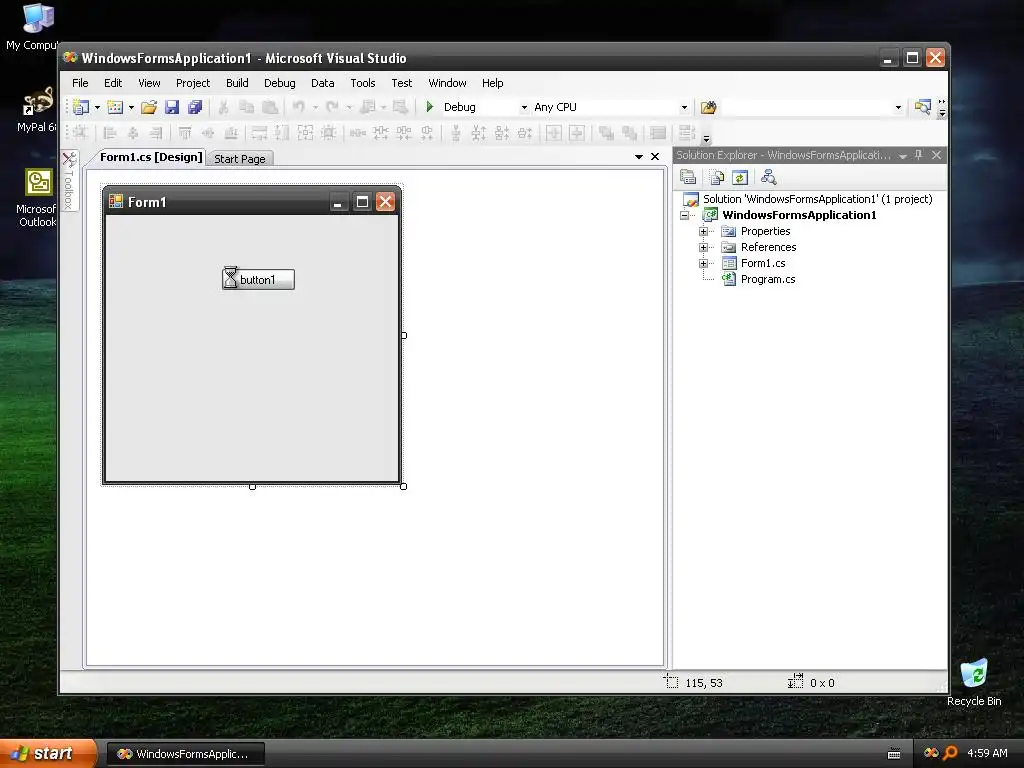Open the collapsed Toolbox side panel
The height and width of the screenshot is (768, 1024).
point(70,181)
